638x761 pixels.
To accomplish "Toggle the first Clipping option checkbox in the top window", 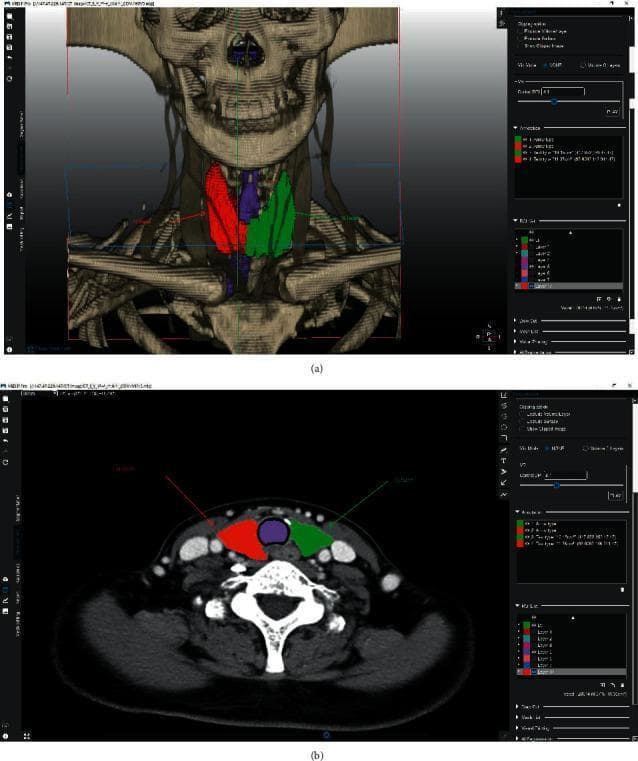I will (520, 31).
